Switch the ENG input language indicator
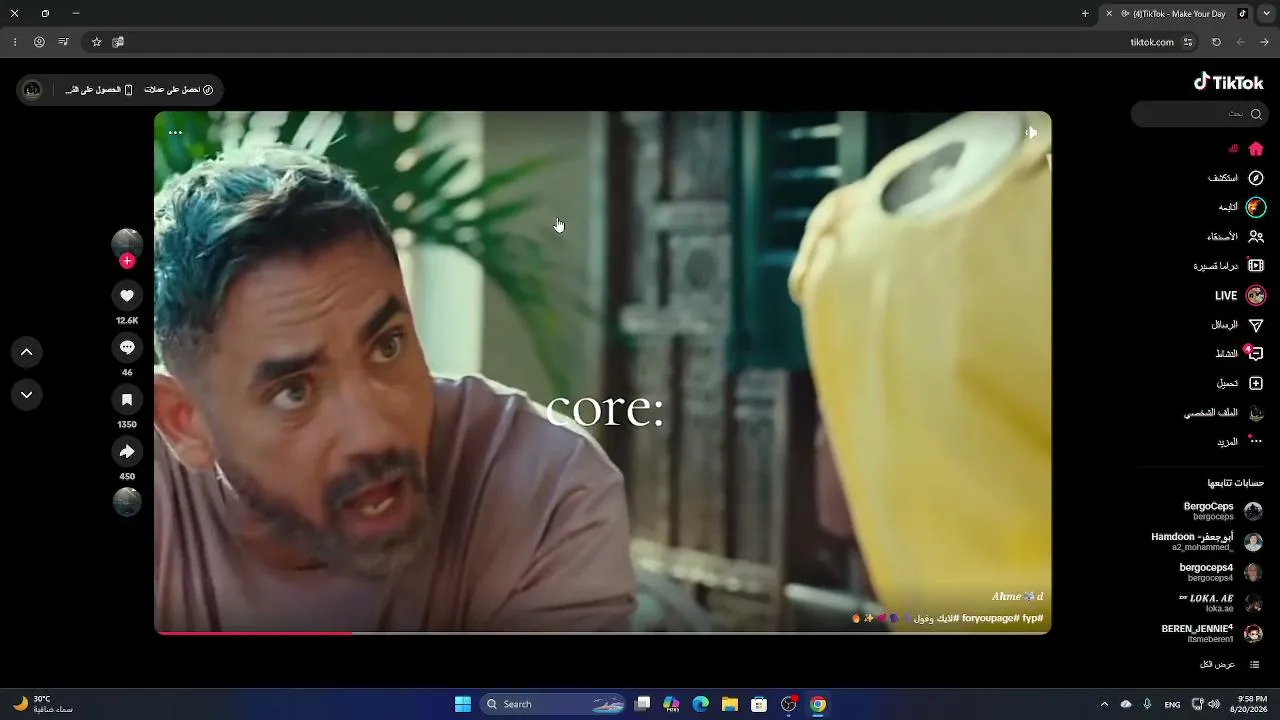Image resolution: width=1280 pixels, height=720 pixels. 1172,704
